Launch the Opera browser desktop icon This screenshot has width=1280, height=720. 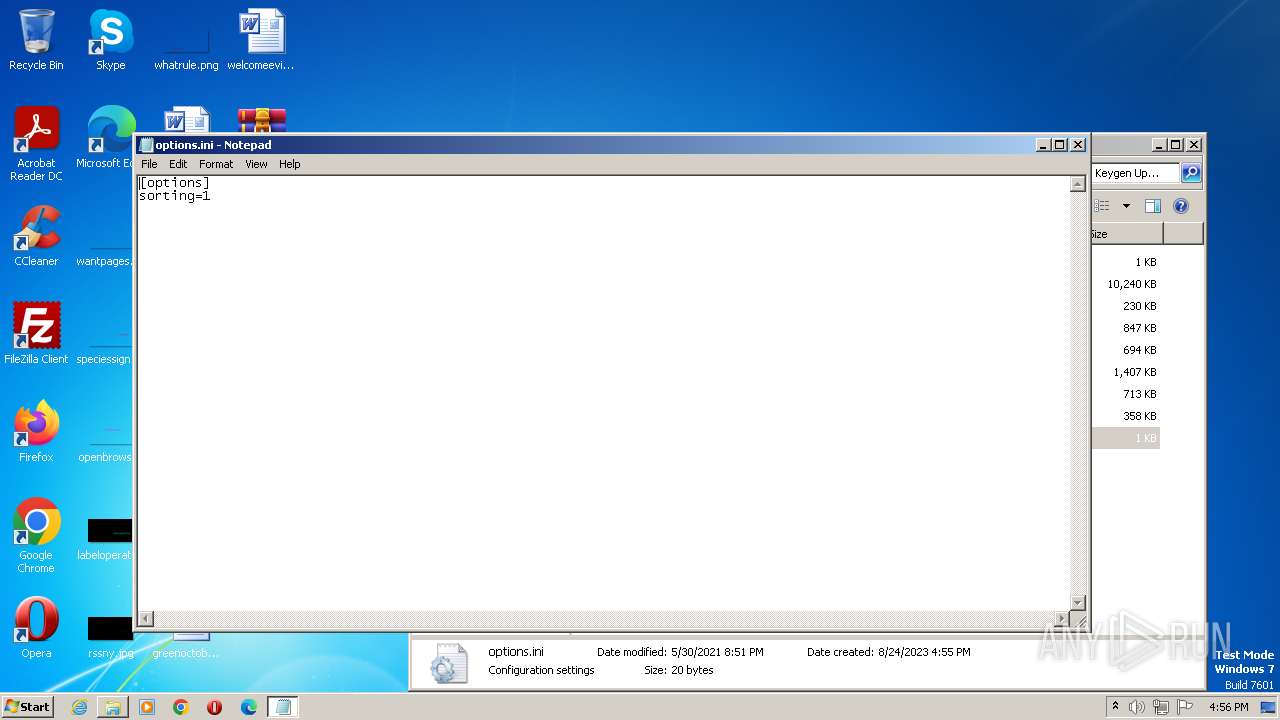click(36, 628)
